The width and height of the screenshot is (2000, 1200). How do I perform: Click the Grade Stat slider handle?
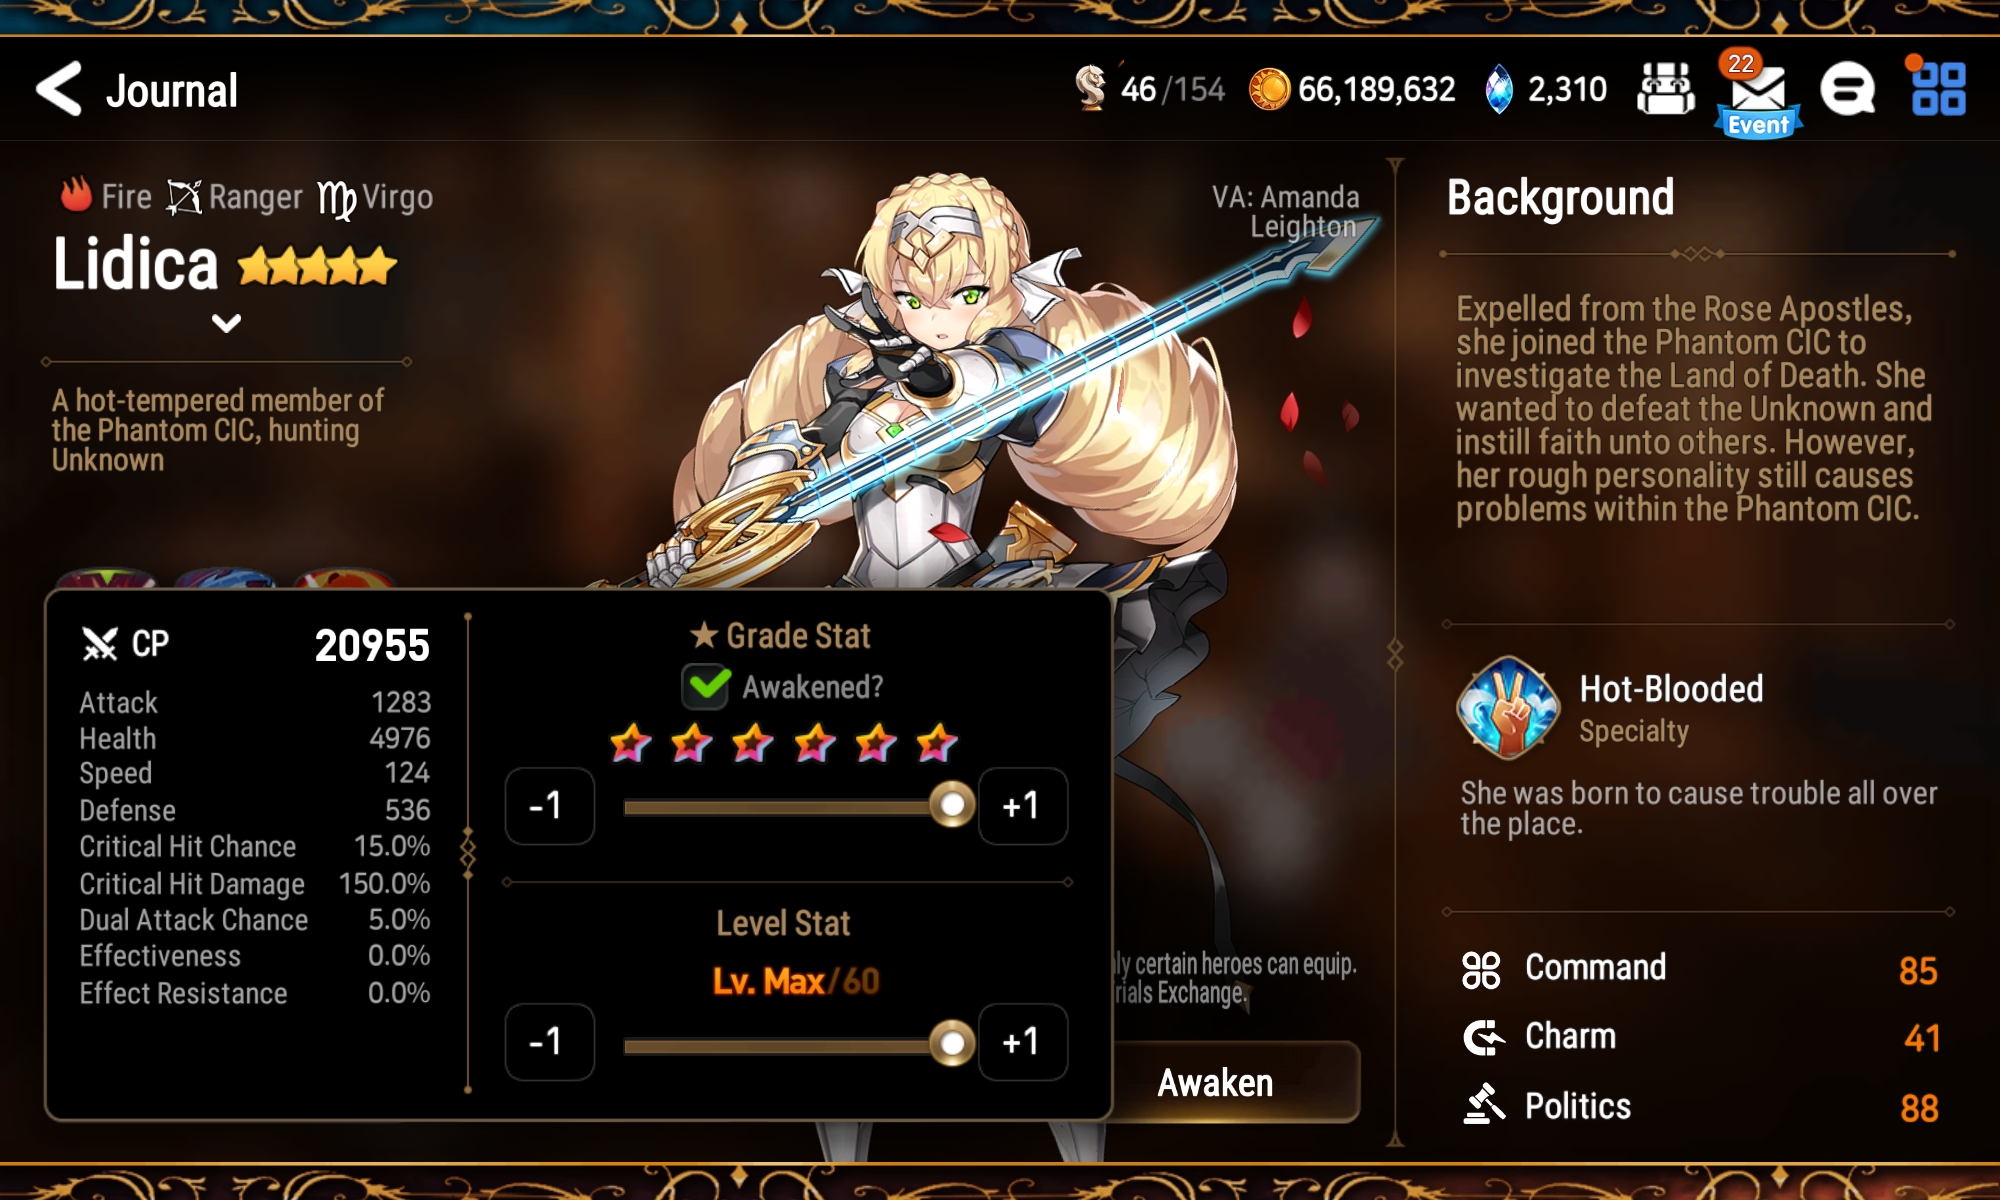pos(952,805)
